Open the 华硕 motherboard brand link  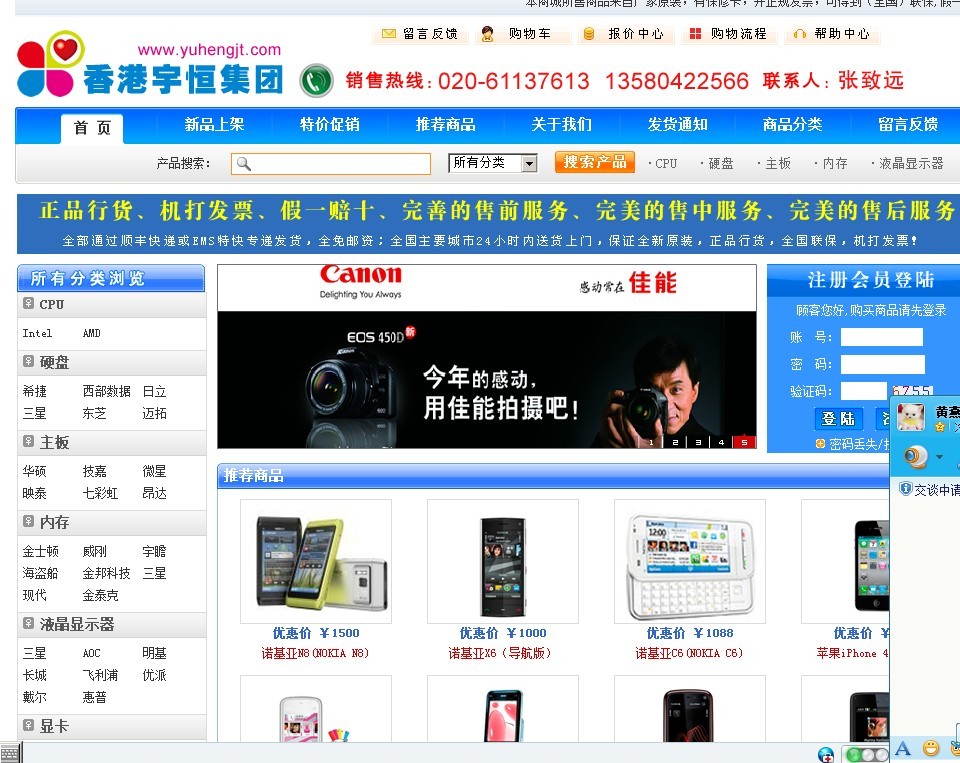(x=34, y=471)
